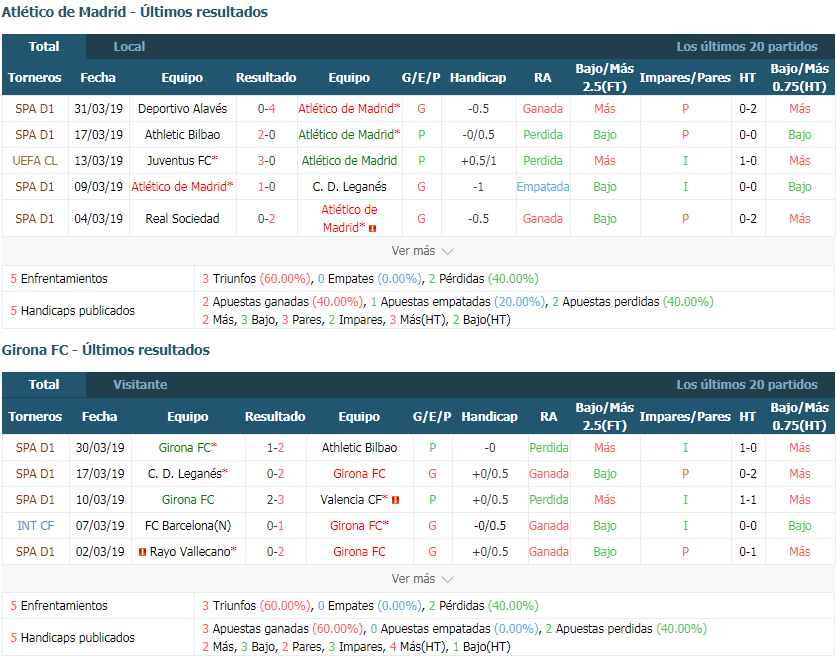This screenshot has width=836, height=656.
Task: Click red card icon next to Atlético de Madrid vs Real Sociedad
Action: (373, 228)
